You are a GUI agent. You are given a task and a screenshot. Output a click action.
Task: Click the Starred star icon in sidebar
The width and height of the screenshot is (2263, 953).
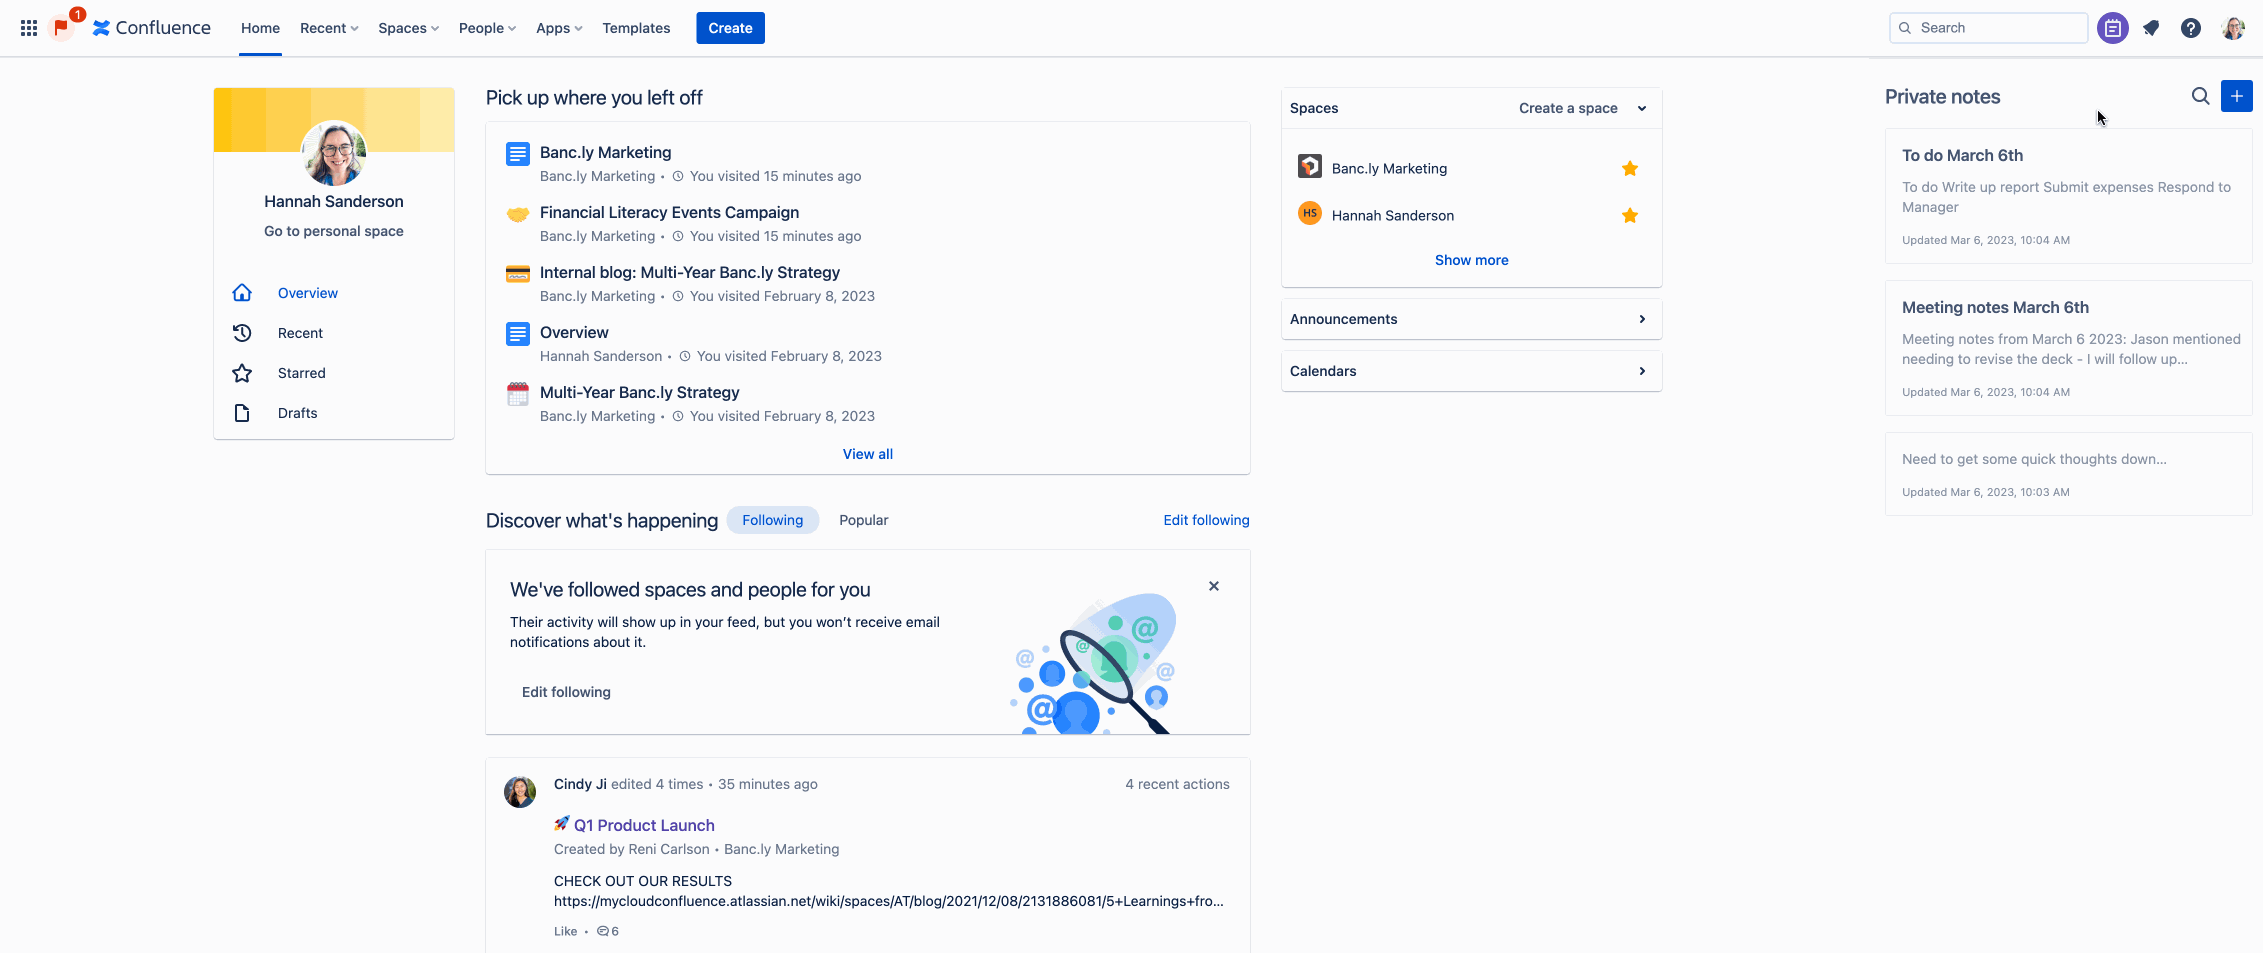click(242, 373)
